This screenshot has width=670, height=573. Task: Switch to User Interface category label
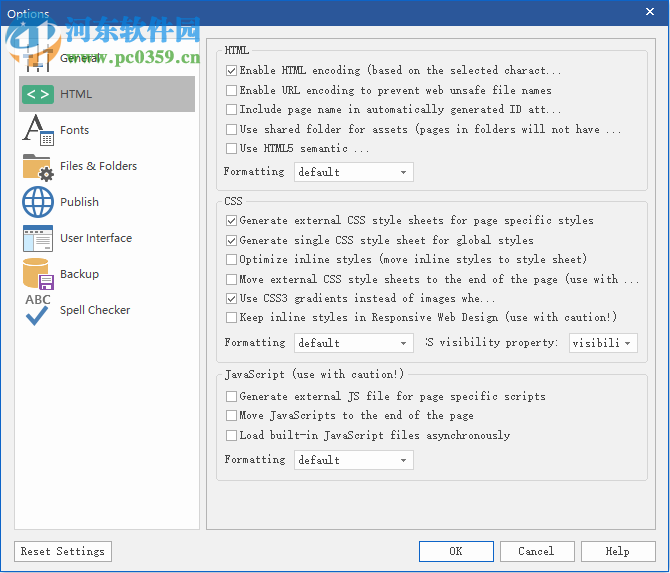click(96, 238)
